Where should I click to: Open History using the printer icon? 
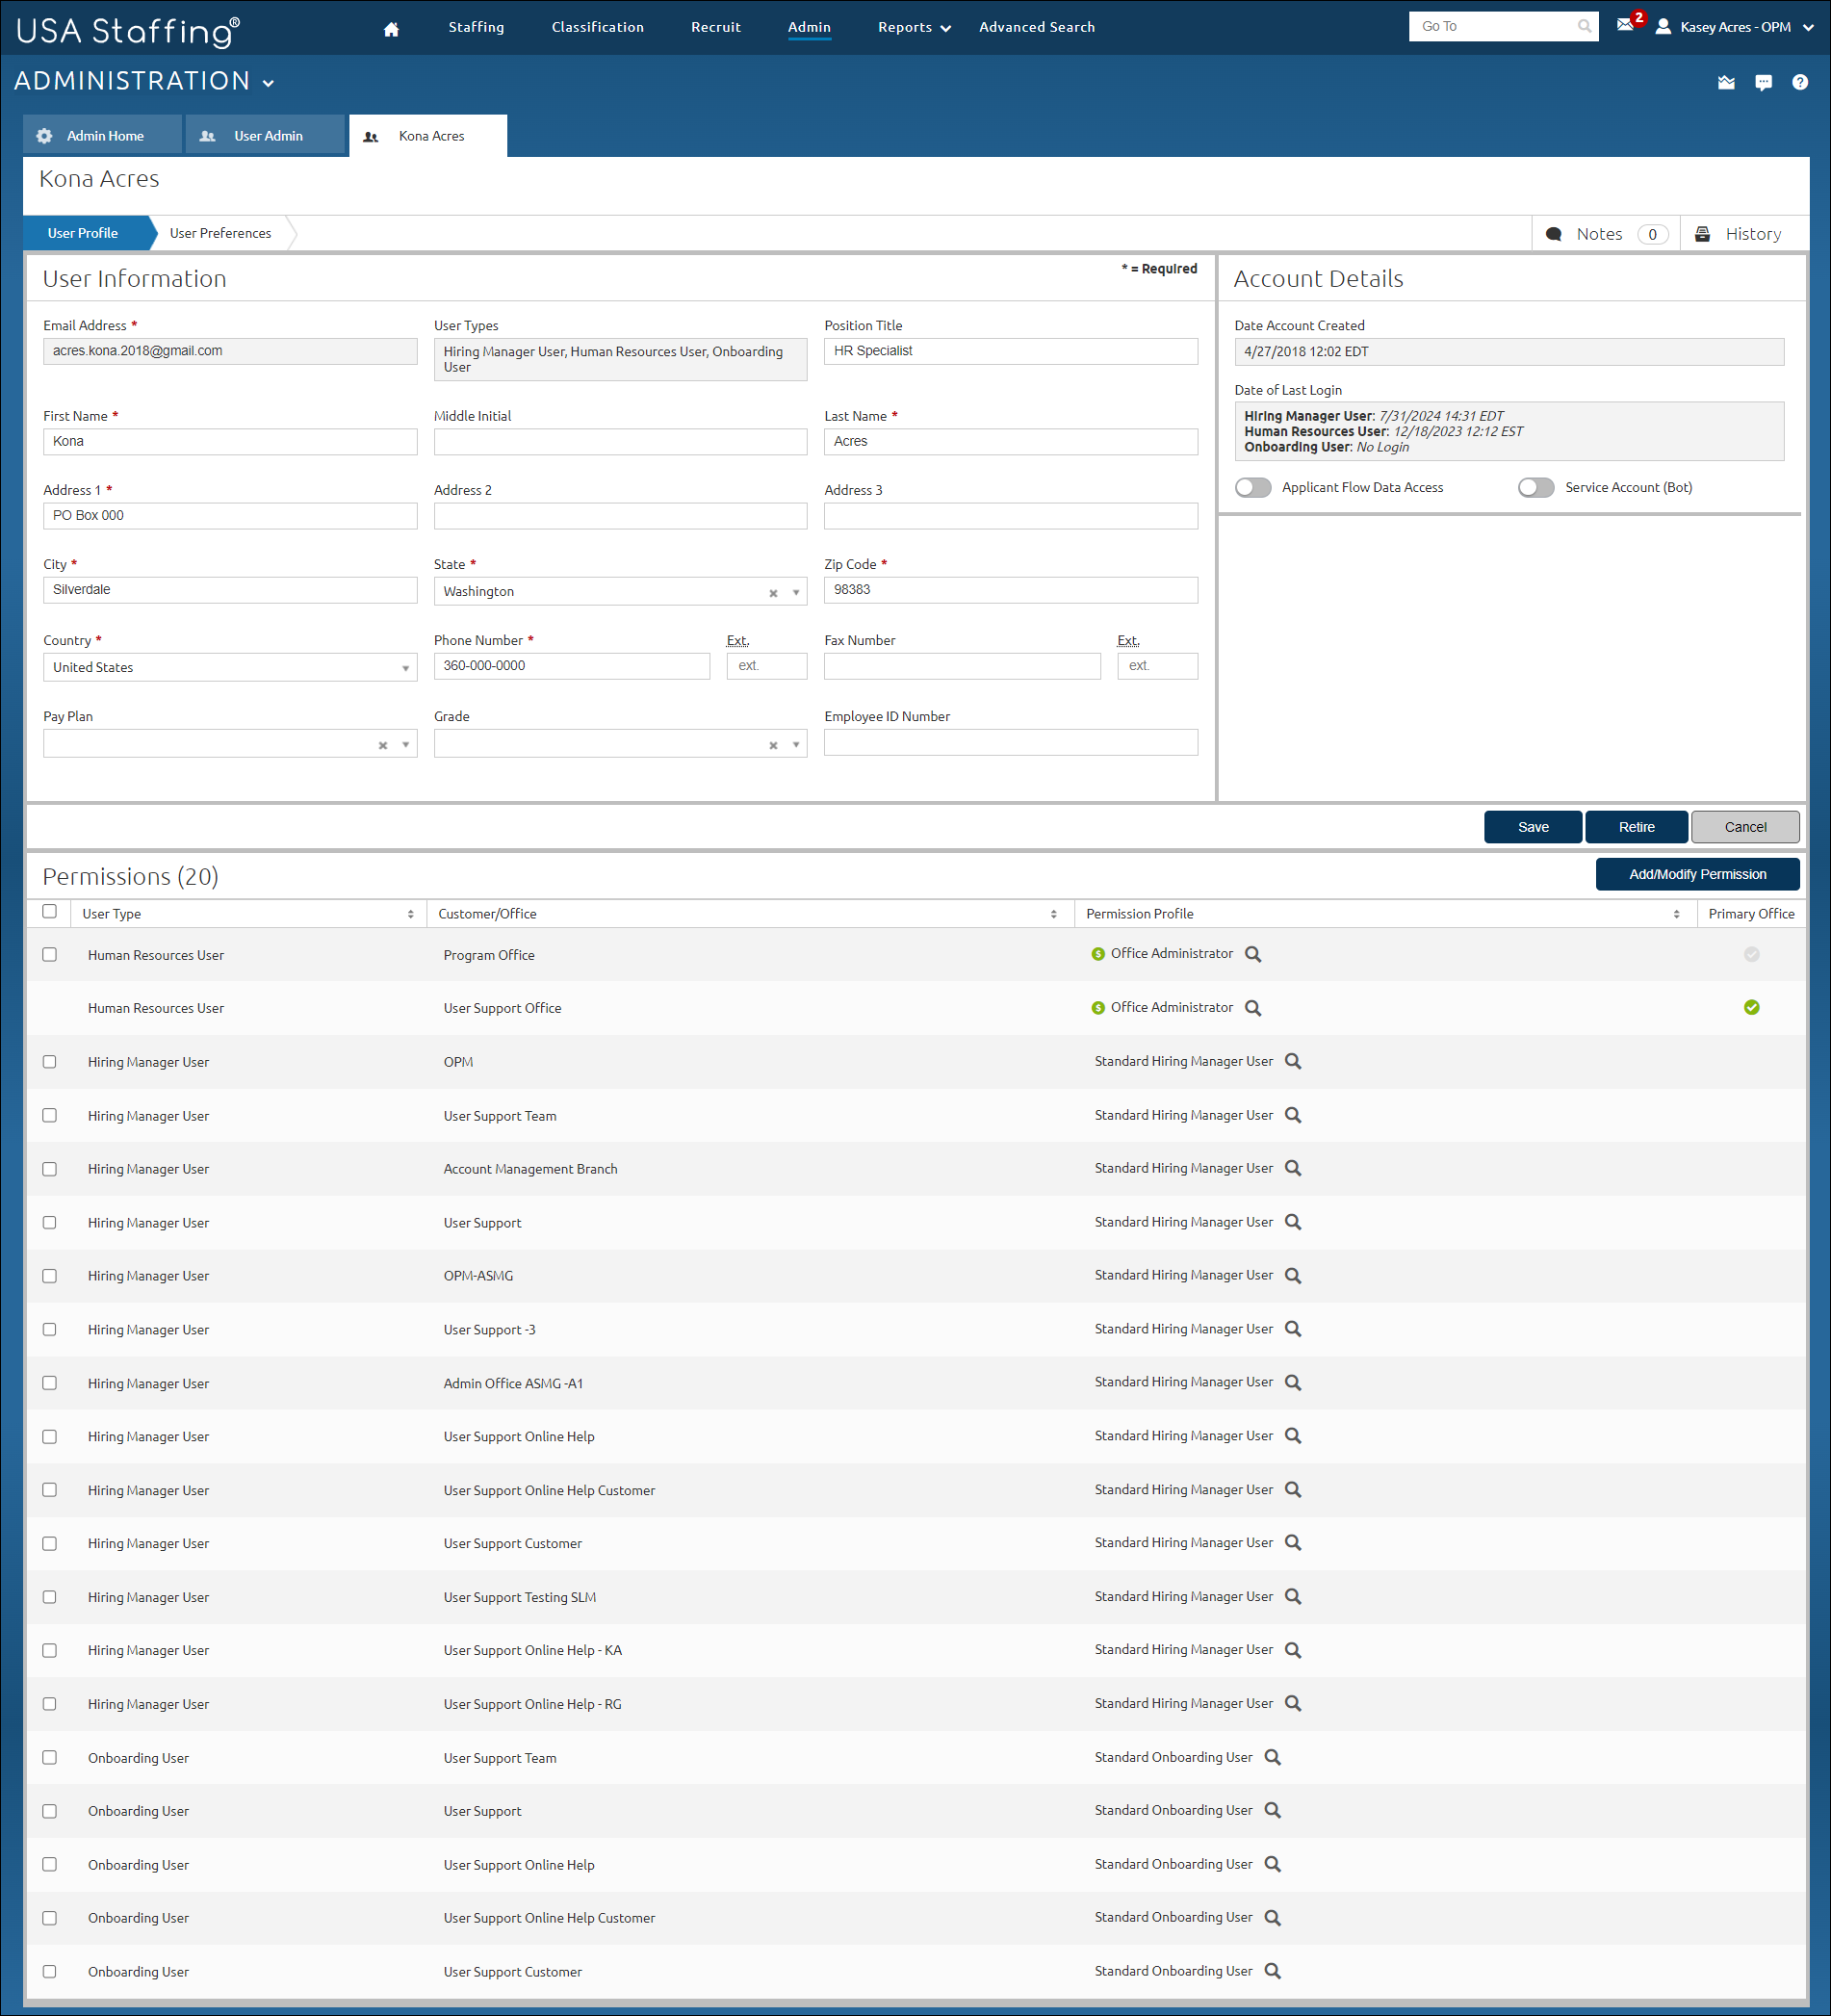point(1703,233)
